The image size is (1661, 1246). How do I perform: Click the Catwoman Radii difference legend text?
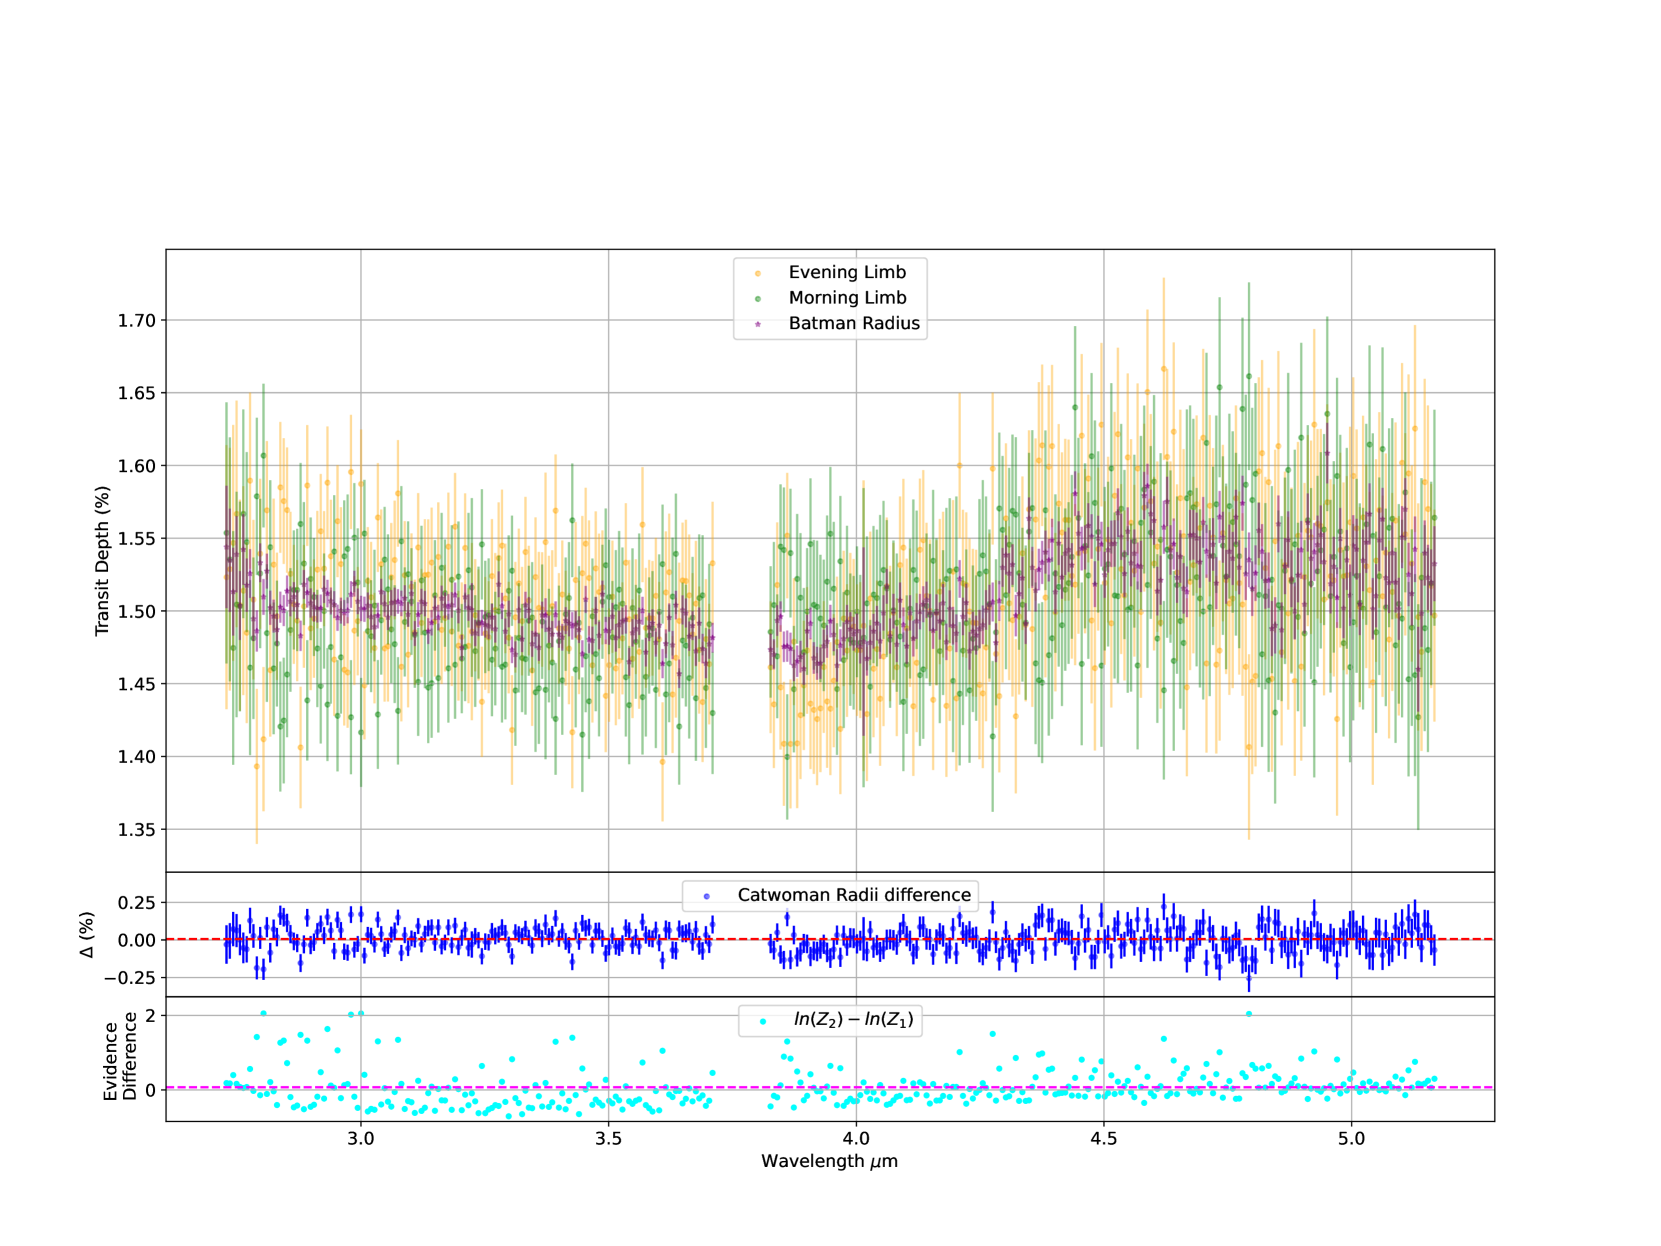[854, 895]
